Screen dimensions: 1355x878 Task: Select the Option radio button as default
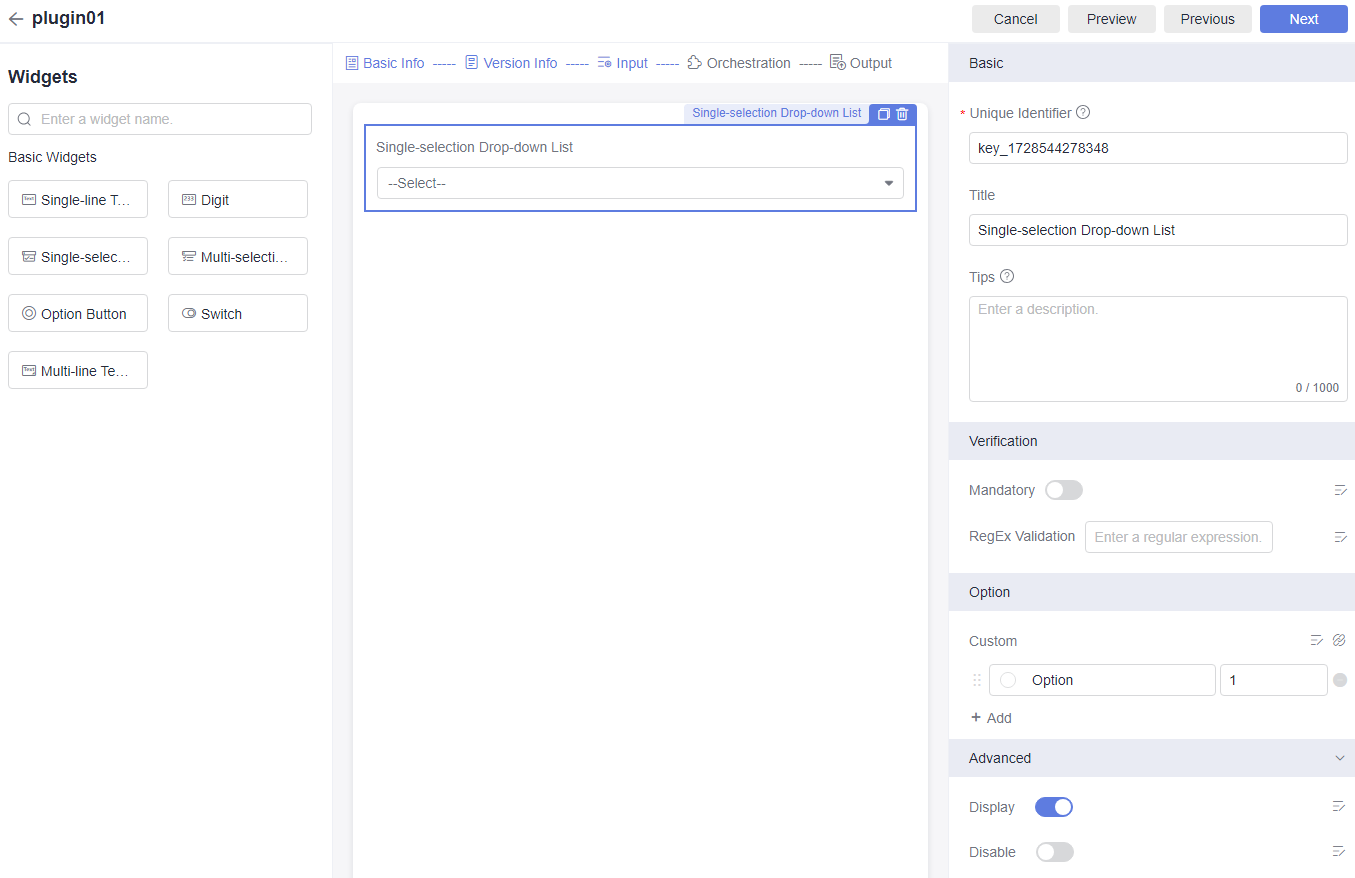(x=1008, y=680)
